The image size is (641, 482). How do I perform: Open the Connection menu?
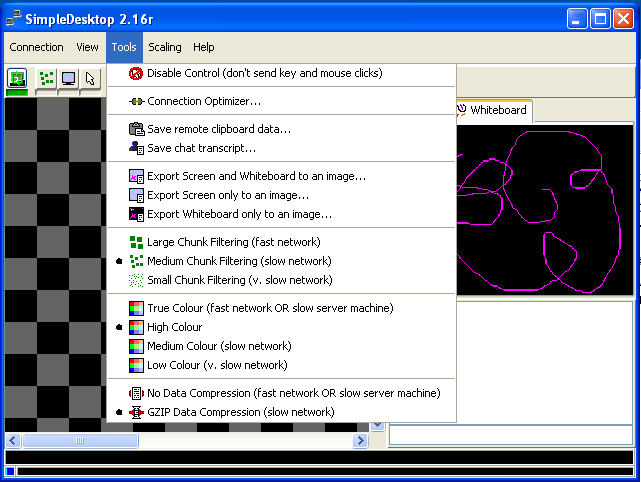36,47
